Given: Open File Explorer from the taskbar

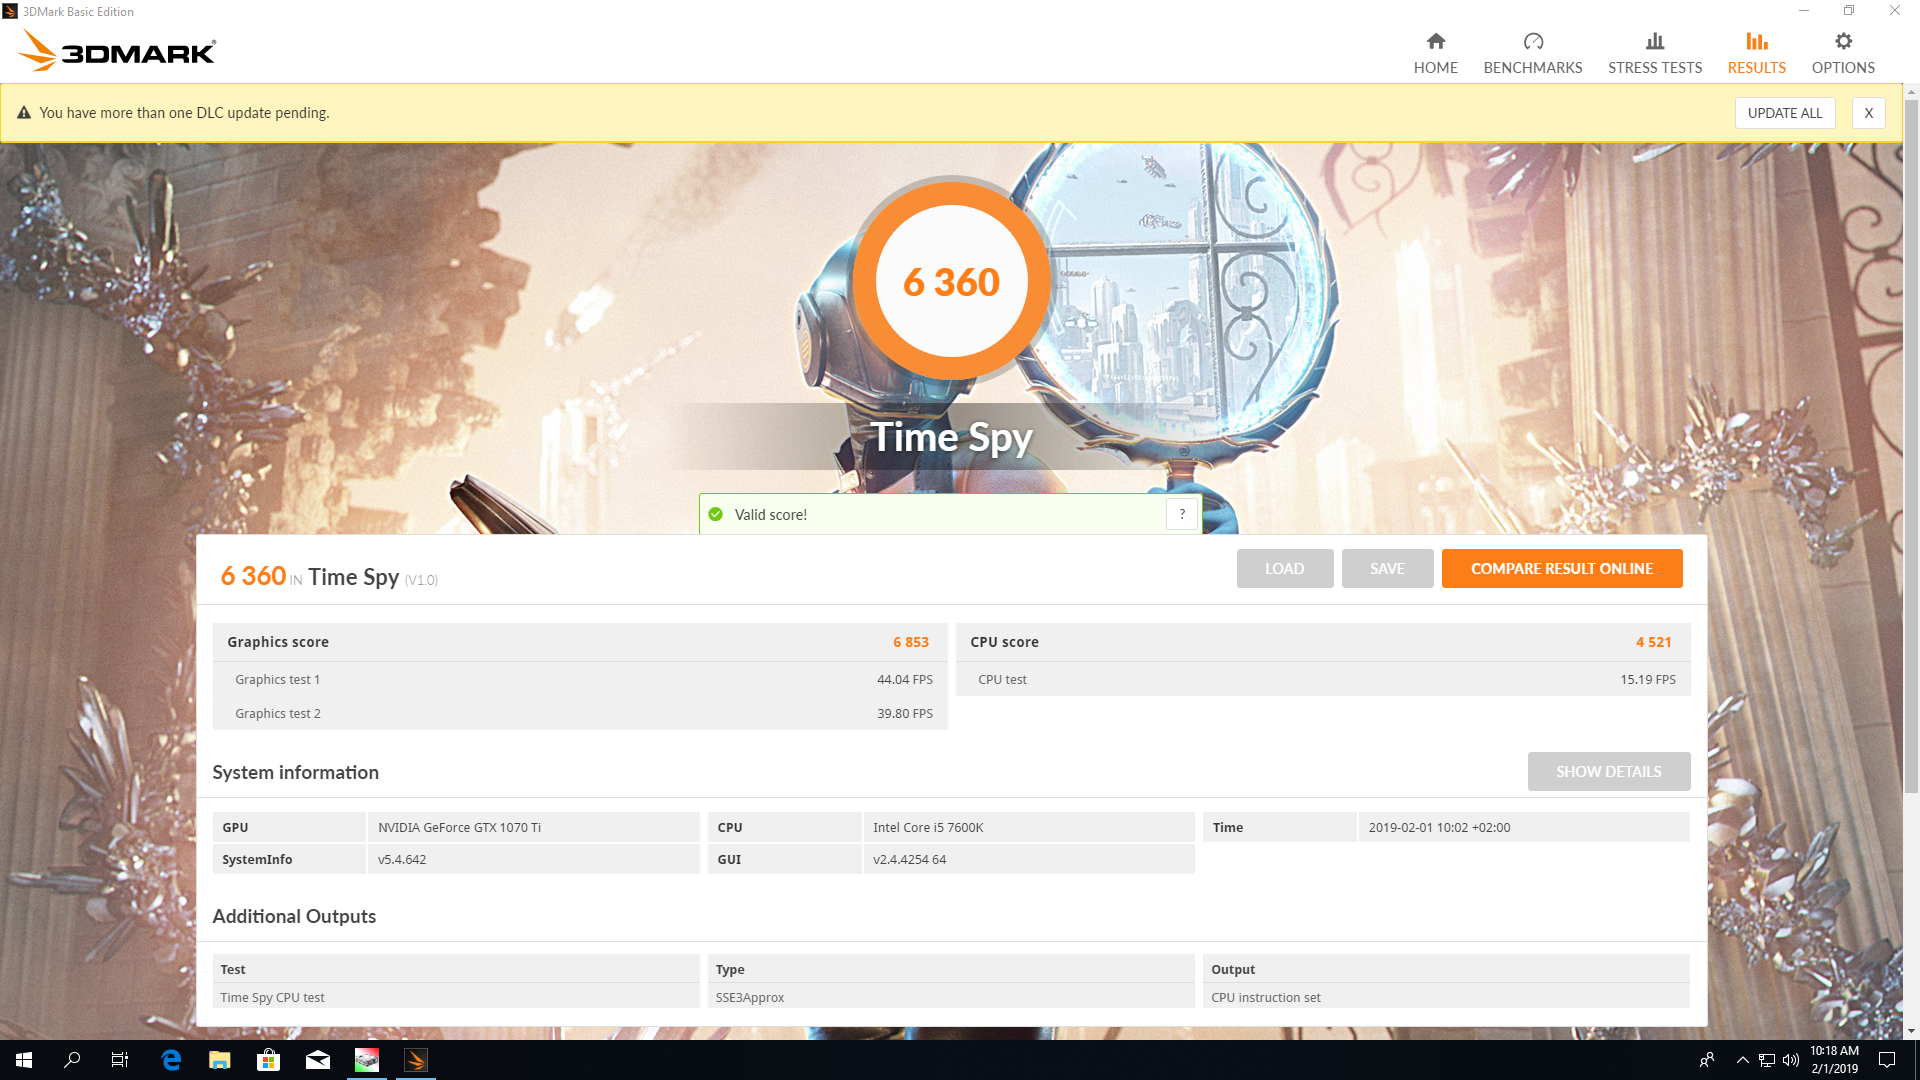Looking at the screenshot, I should click(220, 1060).
